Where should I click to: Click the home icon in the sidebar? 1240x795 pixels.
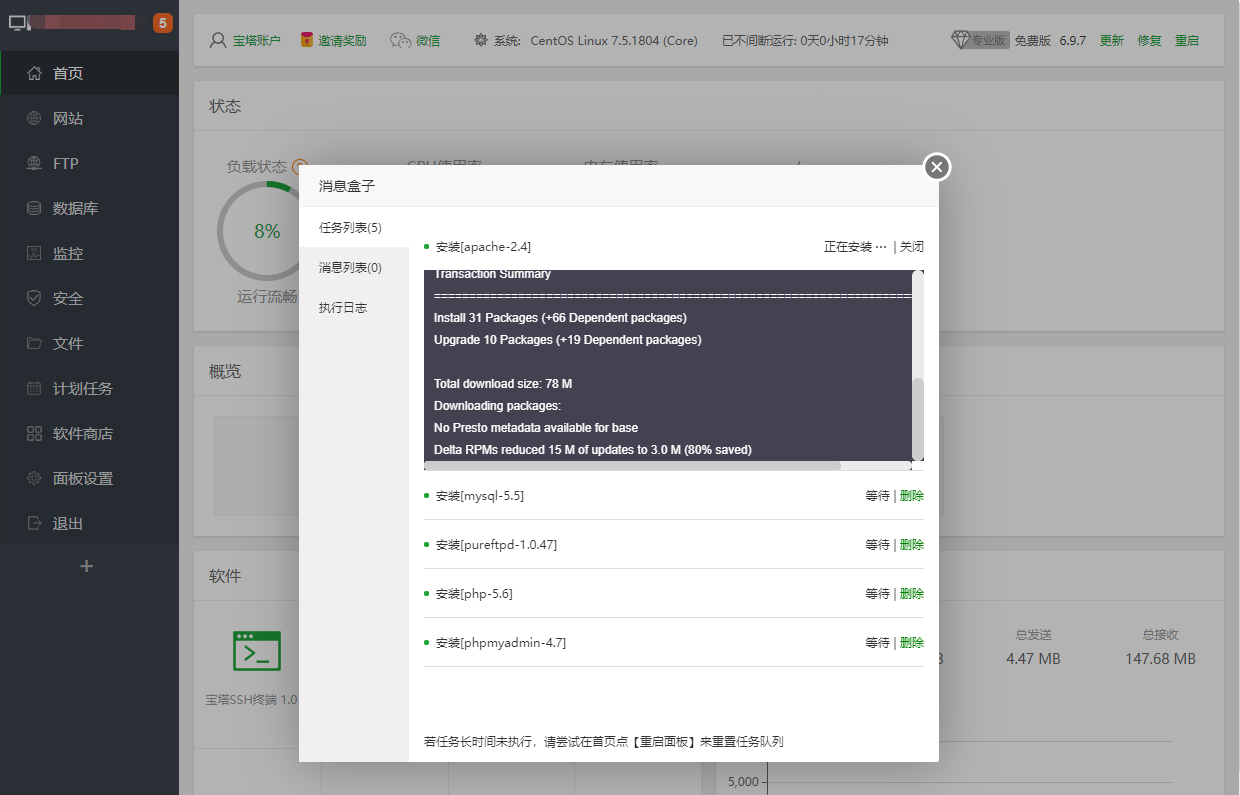[34, 73]
